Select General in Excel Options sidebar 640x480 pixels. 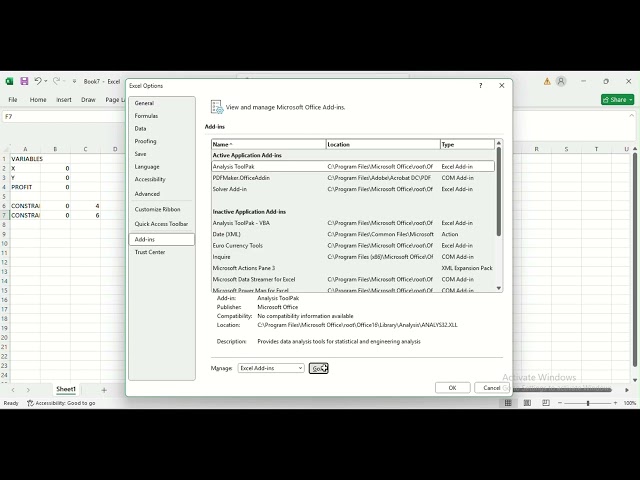tap(162, 103)
